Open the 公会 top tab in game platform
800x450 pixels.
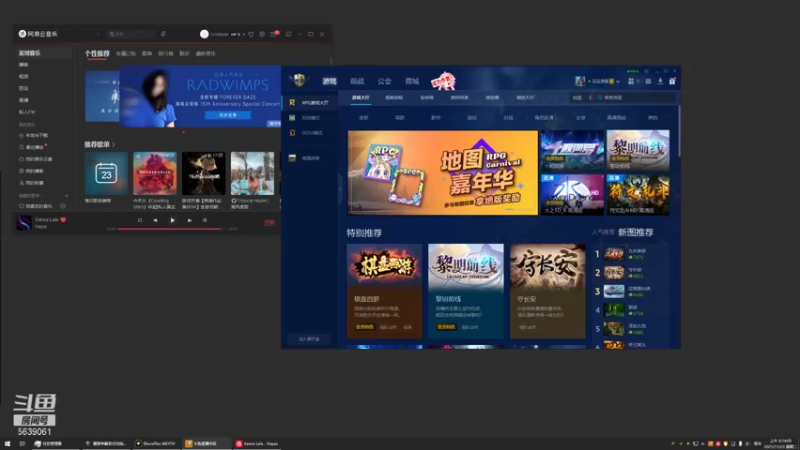click(384, 81)
